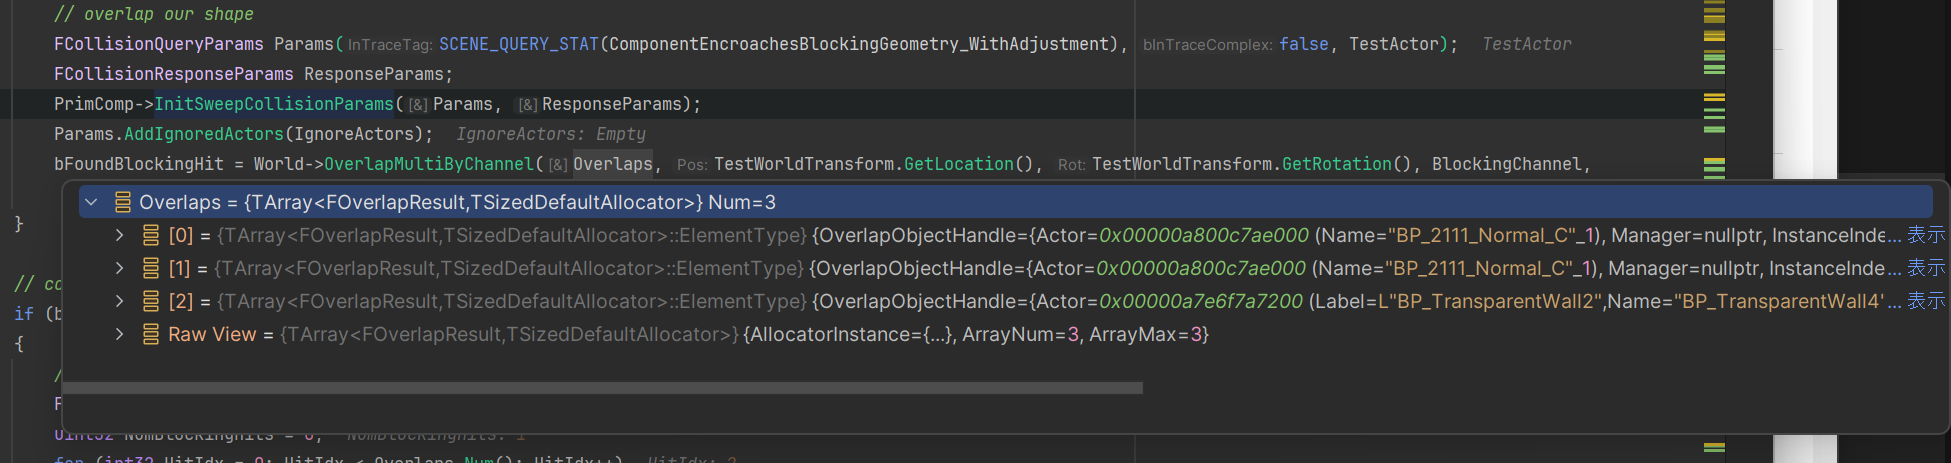Click GetRotation method call
Viewport: 1951px width, 463px height.
pos(1337,164)
